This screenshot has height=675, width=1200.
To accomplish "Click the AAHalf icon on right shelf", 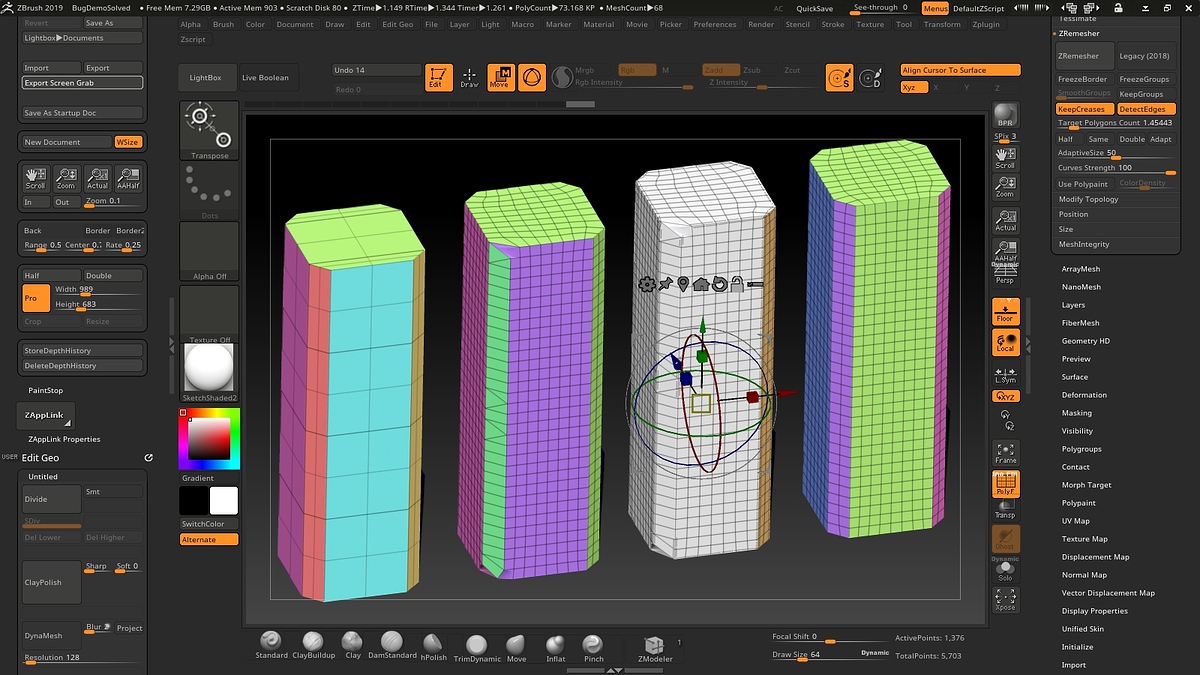I will click(x=1006, y=252).
